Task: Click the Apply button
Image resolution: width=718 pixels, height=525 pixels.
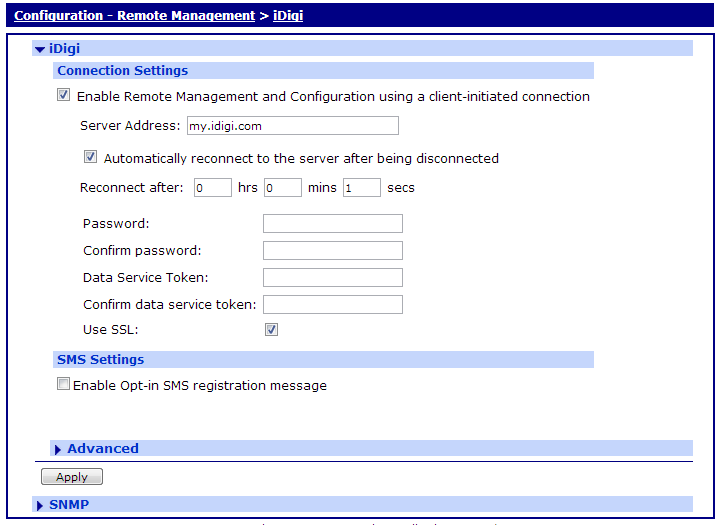Action: (72, 477)
